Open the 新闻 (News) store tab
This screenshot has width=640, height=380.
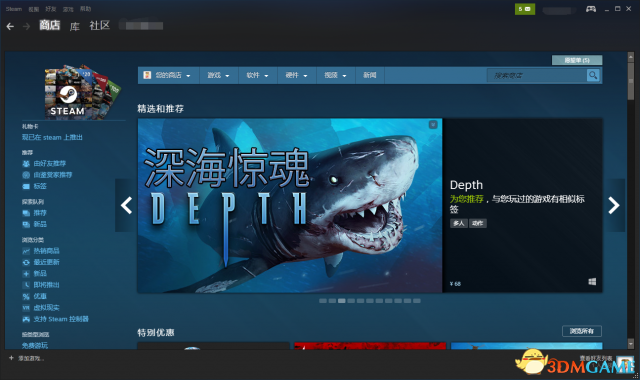point(370,75)
